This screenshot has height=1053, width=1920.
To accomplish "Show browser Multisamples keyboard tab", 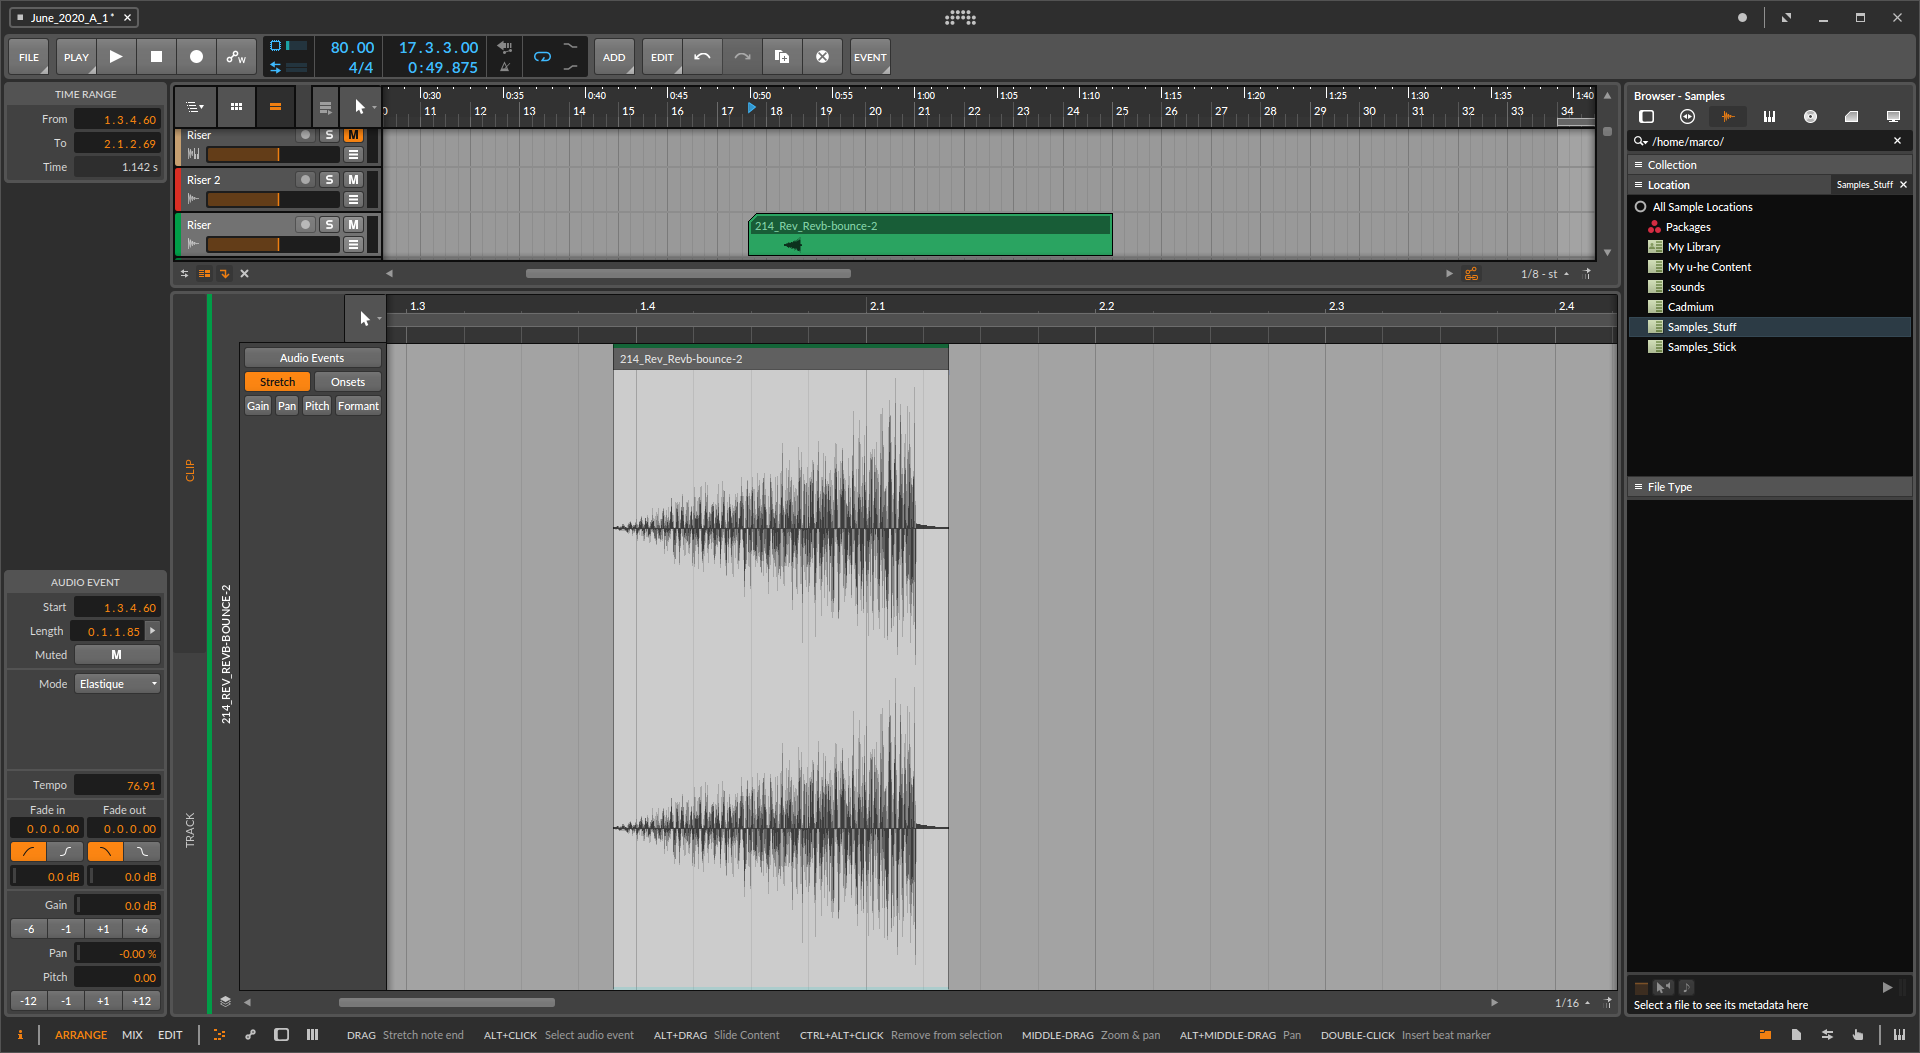I will [x=1769, y=117].
